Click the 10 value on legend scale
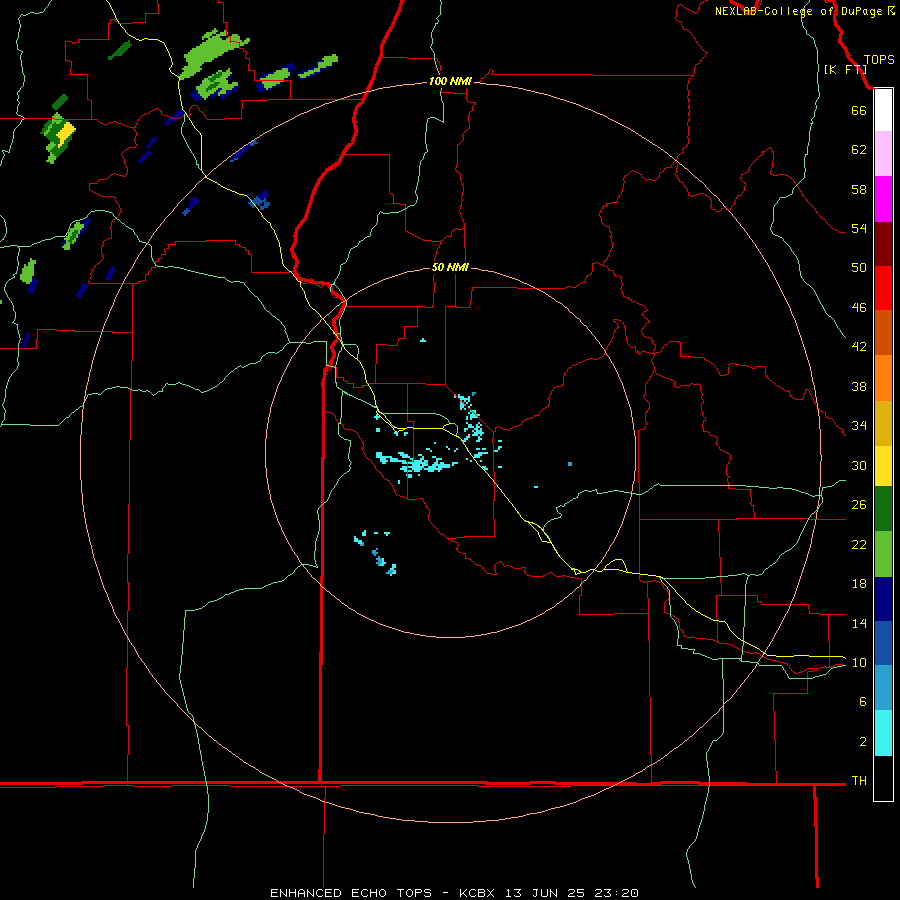This screenshot has height=900, width=900. 859,662
